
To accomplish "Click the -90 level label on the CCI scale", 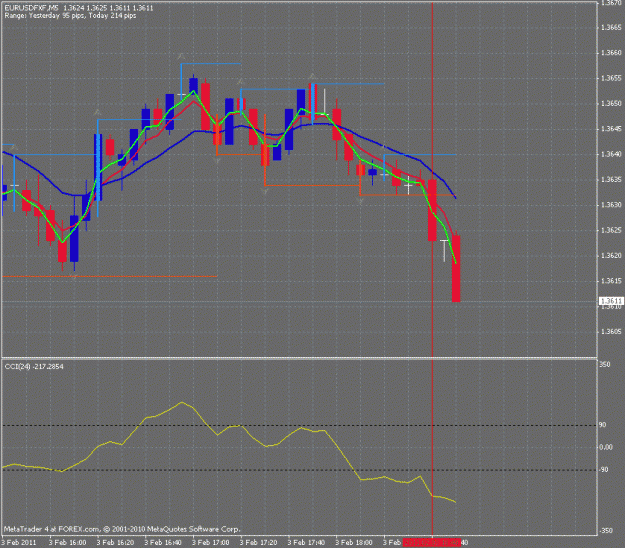I will [604, 470].
